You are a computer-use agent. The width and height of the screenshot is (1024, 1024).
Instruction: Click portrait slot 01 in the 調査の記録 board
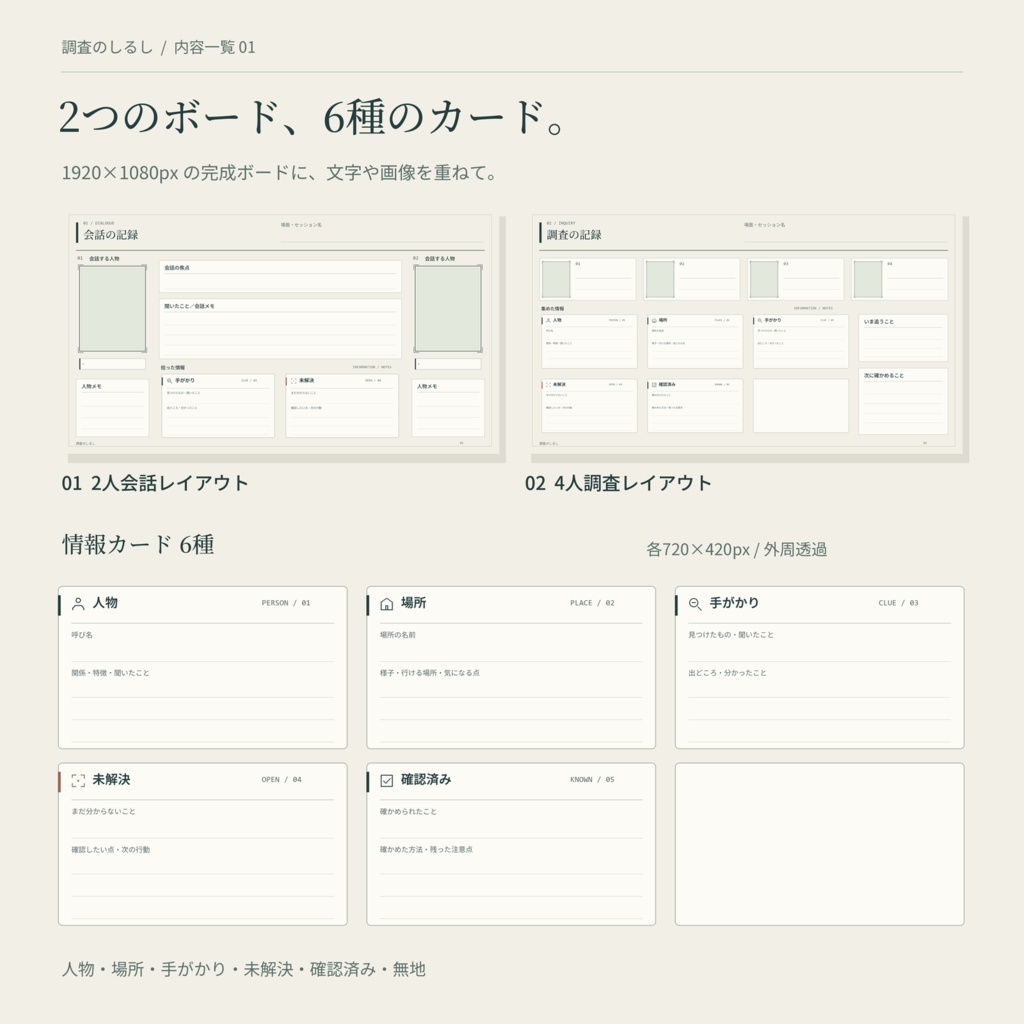pos(556,280)
